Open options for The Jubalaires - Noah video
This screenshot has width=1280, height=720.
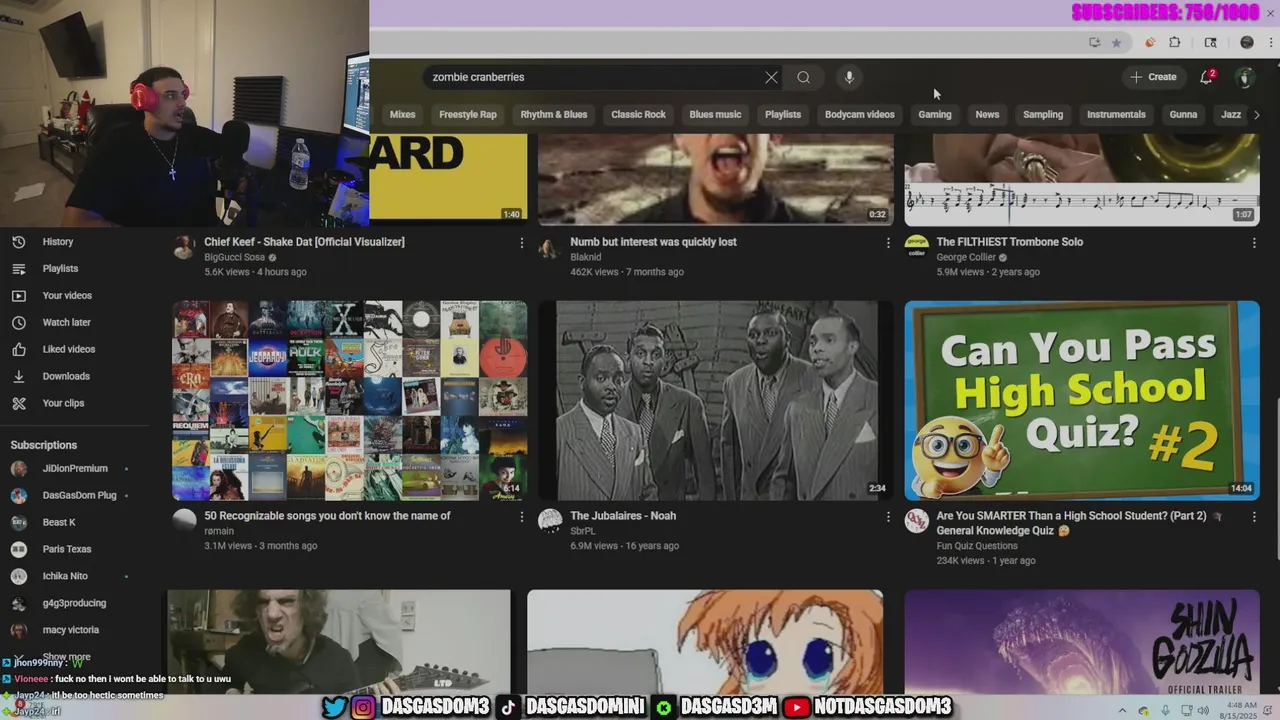(888, 516)
